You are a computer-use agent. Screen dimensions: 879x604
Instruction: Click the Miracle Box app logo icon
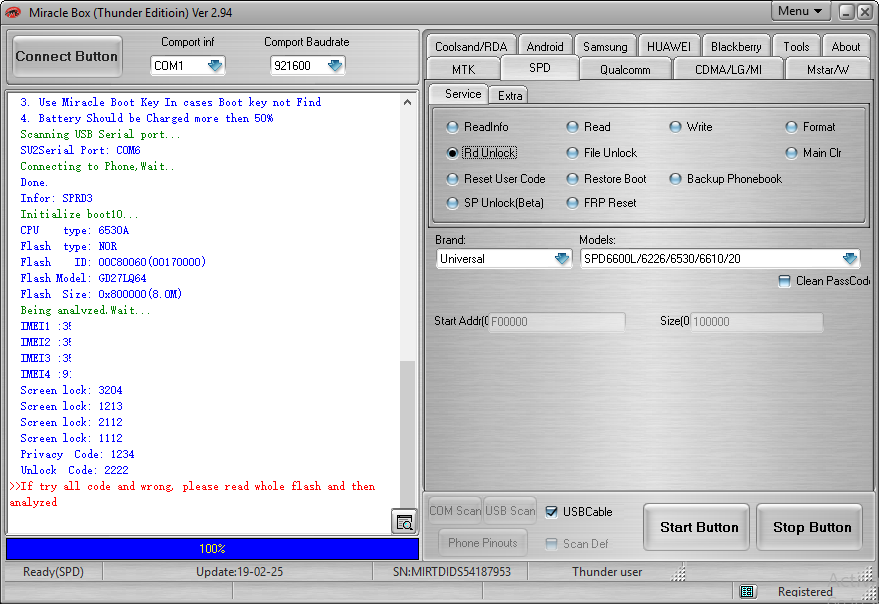(x=12, y=12)
